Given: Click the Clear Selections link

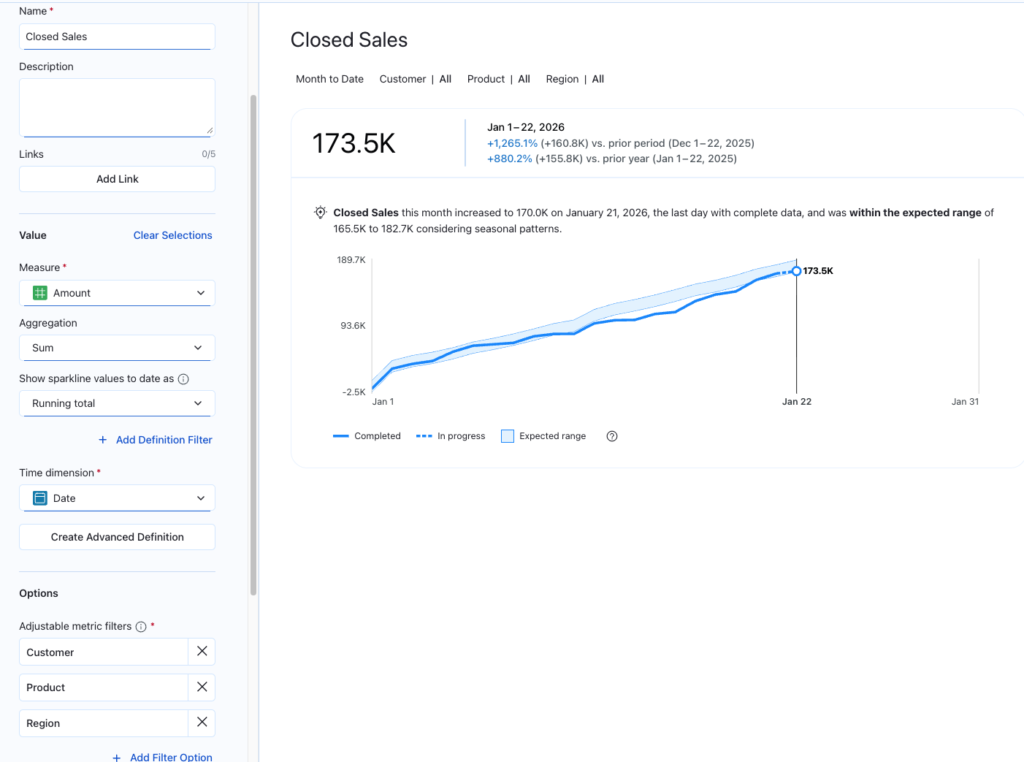Looking at the screenshot, I should click(x=172, y=235).
